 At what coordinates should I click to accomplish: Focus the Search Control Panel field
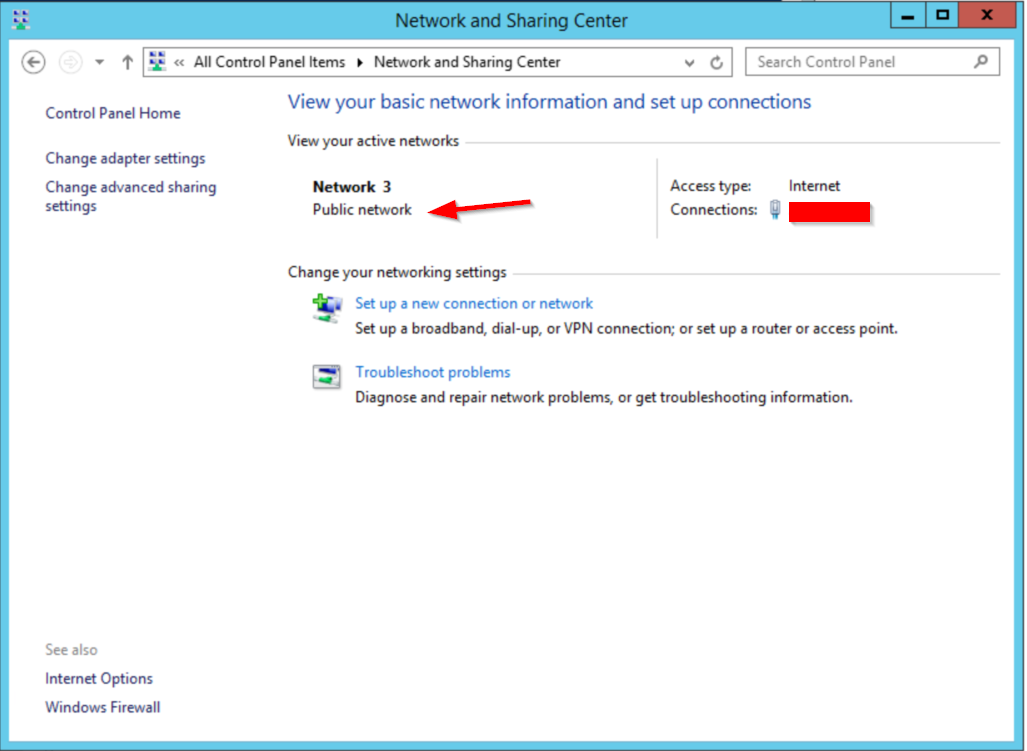pos(872,62)
